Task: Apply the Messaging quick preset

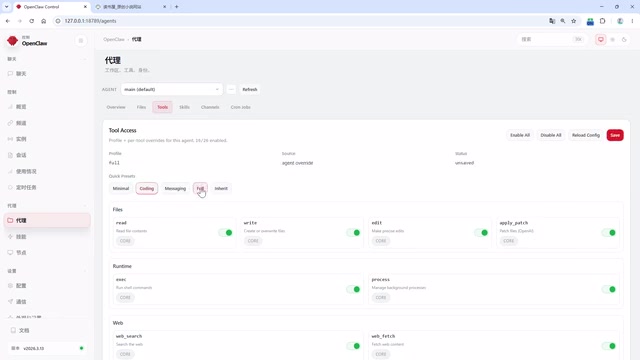Action: coord(175,189)
